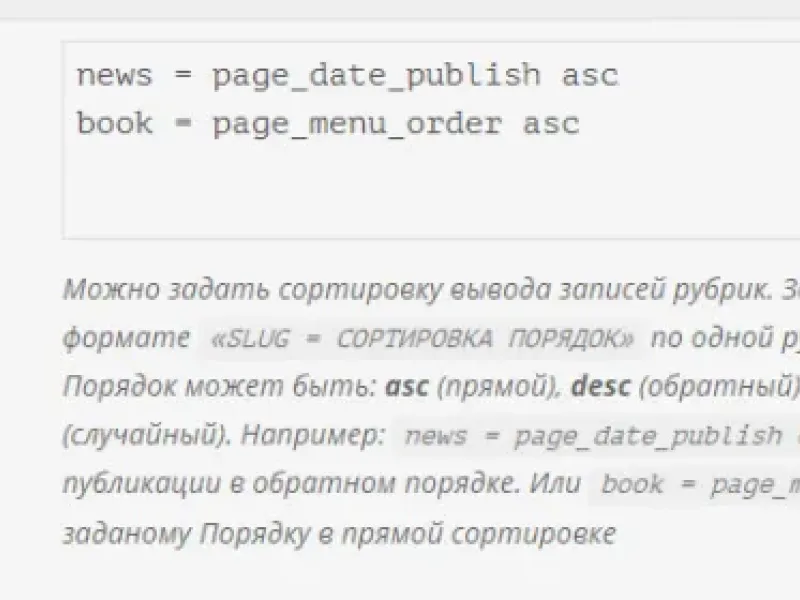Click the asc value on the book line
This screenshot has height=600, width=800.
pos(552,123)
